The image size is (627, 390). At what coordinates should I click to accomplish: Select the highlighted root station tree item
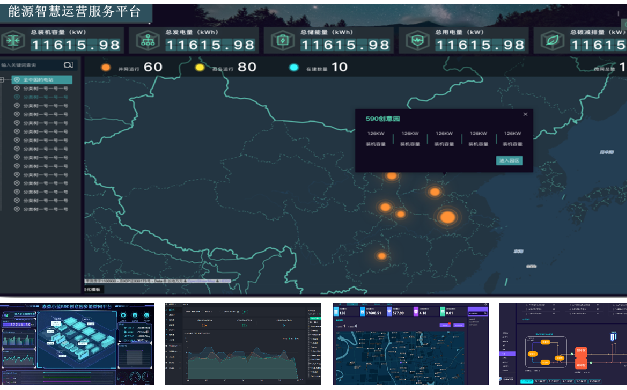pyautogui.click(x=42, y=80)
